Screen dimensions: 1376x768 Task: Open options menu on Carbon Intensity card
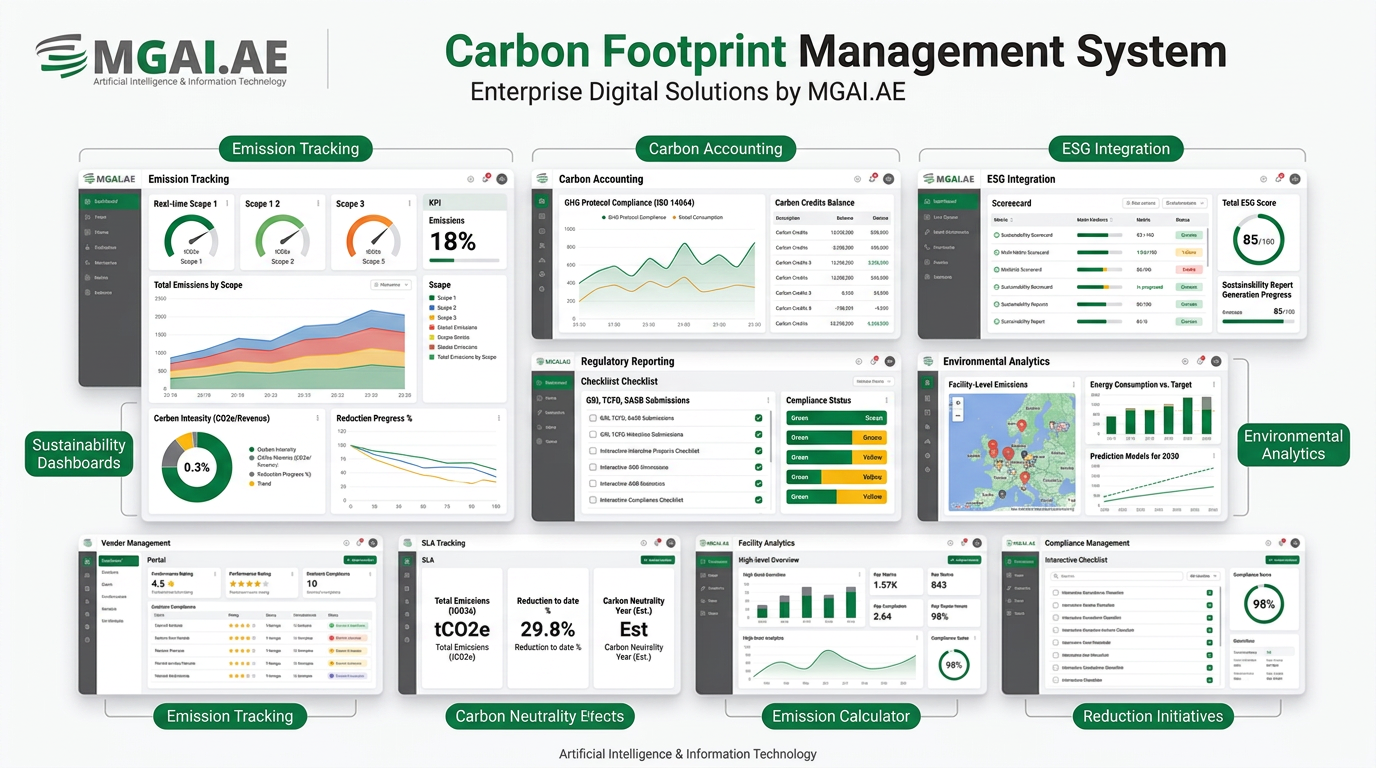(318, 418)
